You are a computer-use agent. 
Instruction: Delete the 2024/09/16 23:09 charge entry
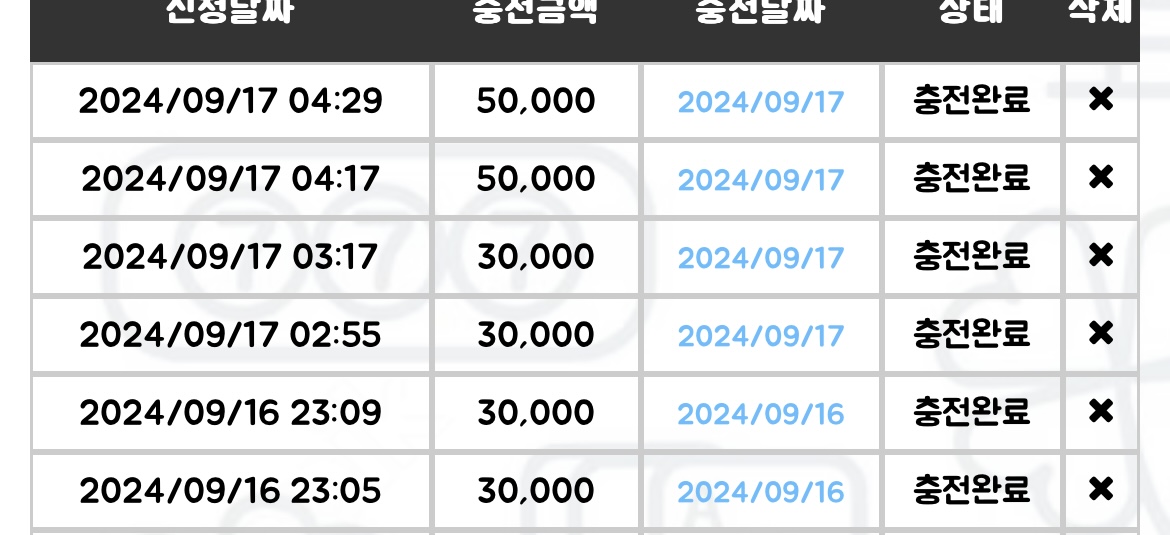pyautogui.click(x=1101, y=412)
